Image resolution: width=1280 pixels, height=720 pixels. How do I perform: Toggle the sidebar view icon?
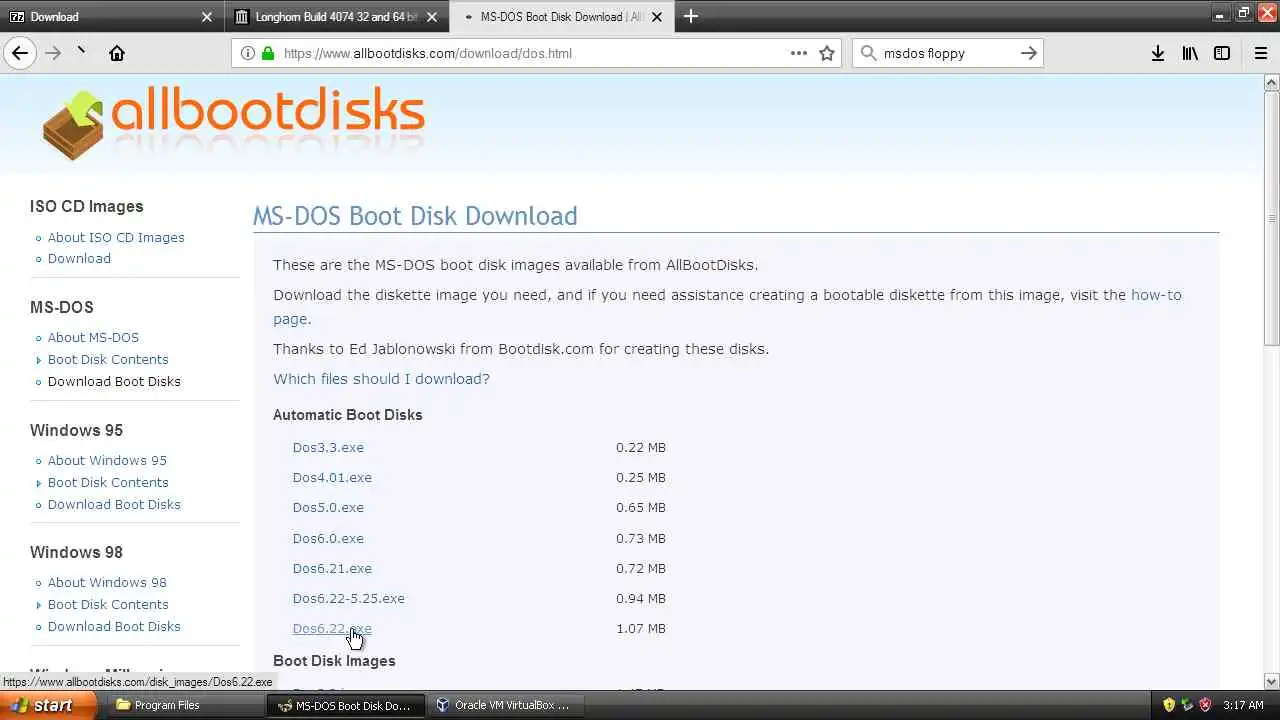[1222, 54]
